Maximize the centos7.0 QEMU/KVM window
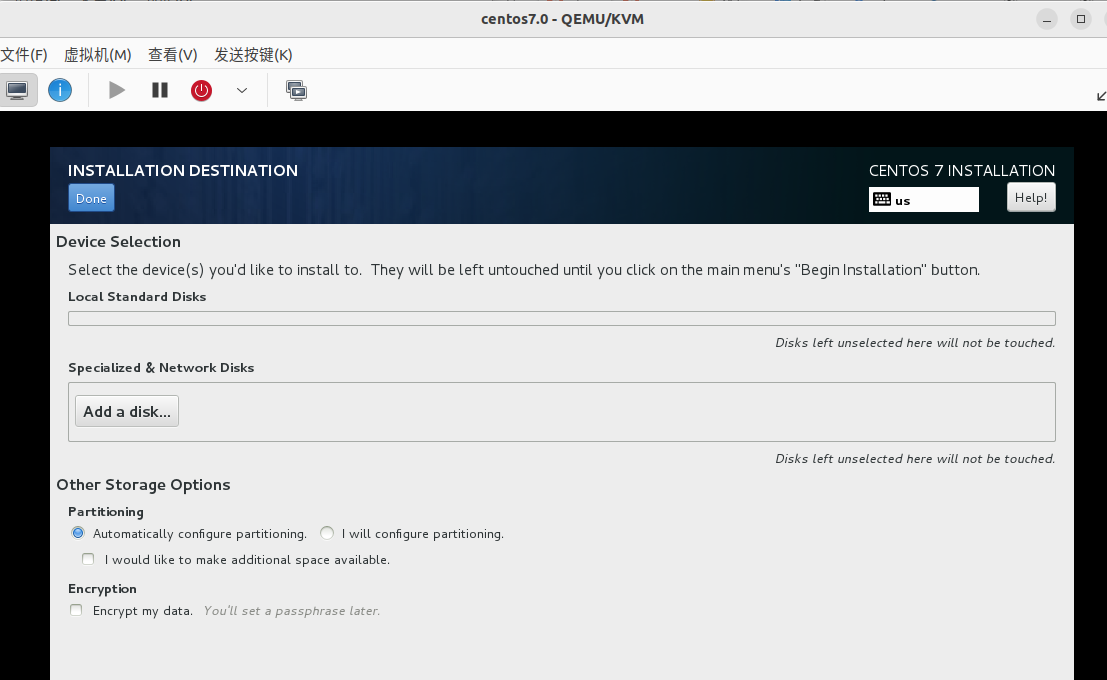This screenshot has width=1107, height=680. [1081, 20]
